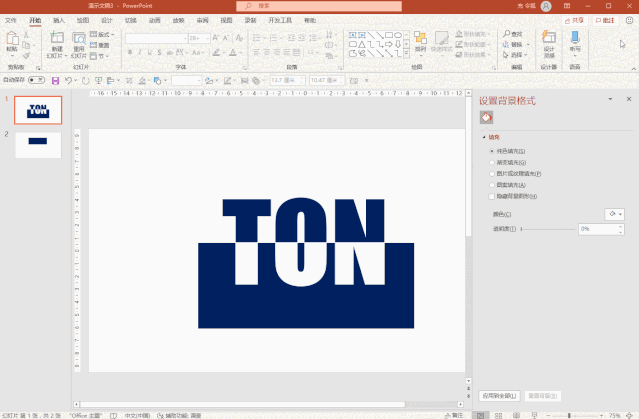Click the New Slide (新建幻灯片) icon
639x419 pixels.
click(57, 37)
